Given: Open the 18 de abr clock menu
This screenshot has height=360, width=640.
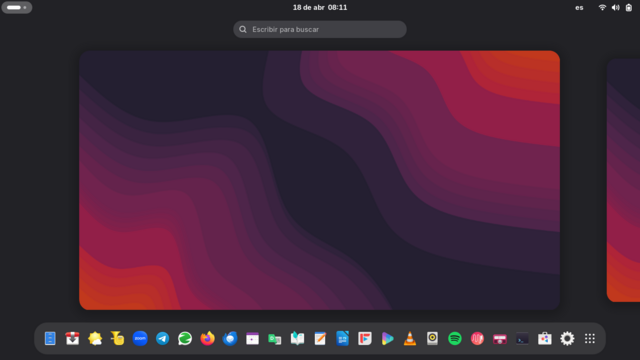Looking at the screenshot, I should [x=320, y=7].
